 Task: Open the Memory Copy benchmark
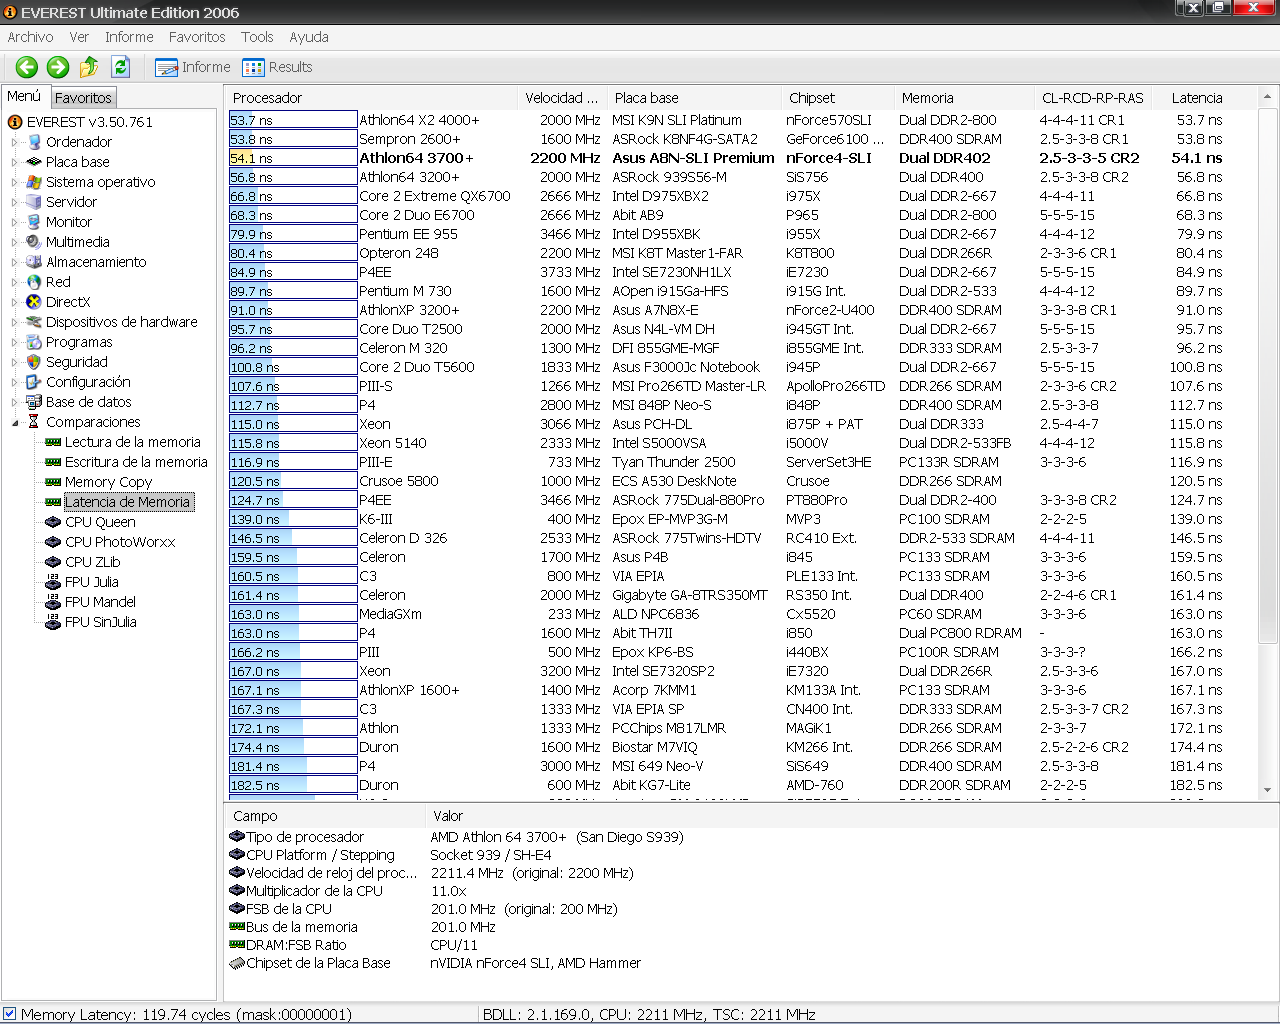109,482
